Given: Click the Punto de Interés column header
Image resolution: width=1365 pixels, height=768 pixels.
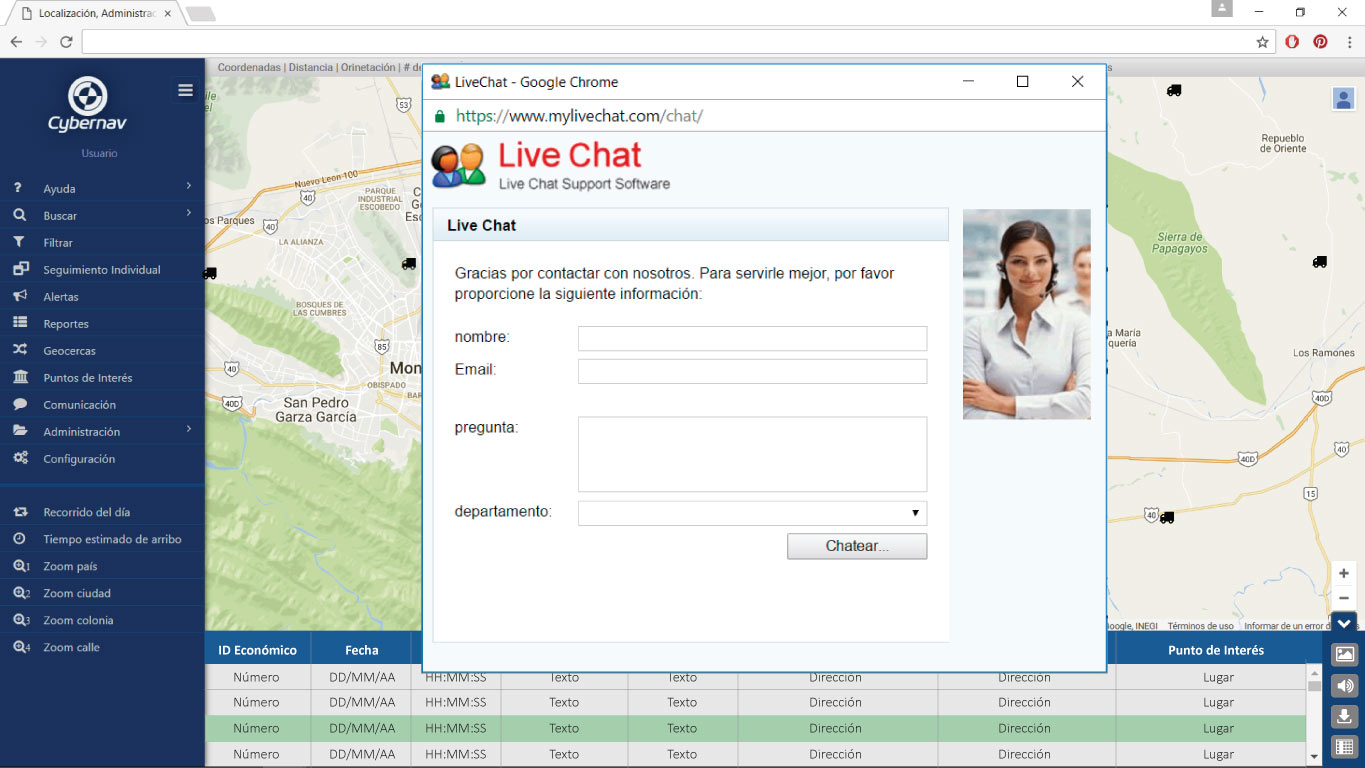Looking at the screenshot, I should click(1216, 650).
